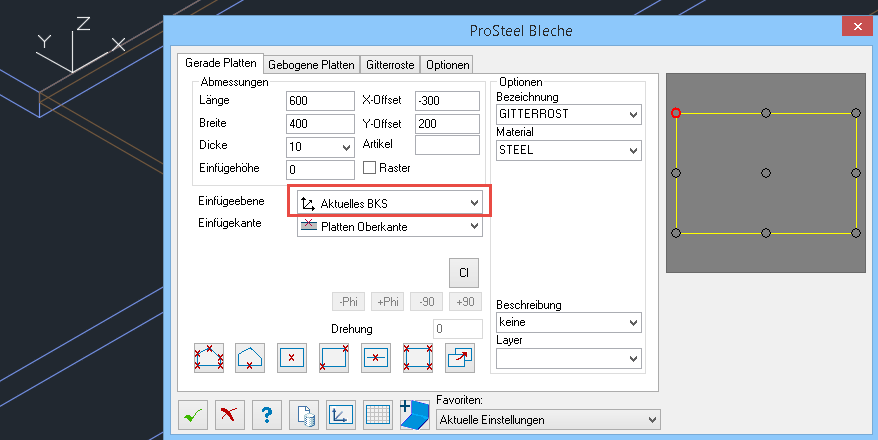Screen dimensions: 878x440
Task: Select the middle-left insertion point in preview
Action: (x=676, y=173)
